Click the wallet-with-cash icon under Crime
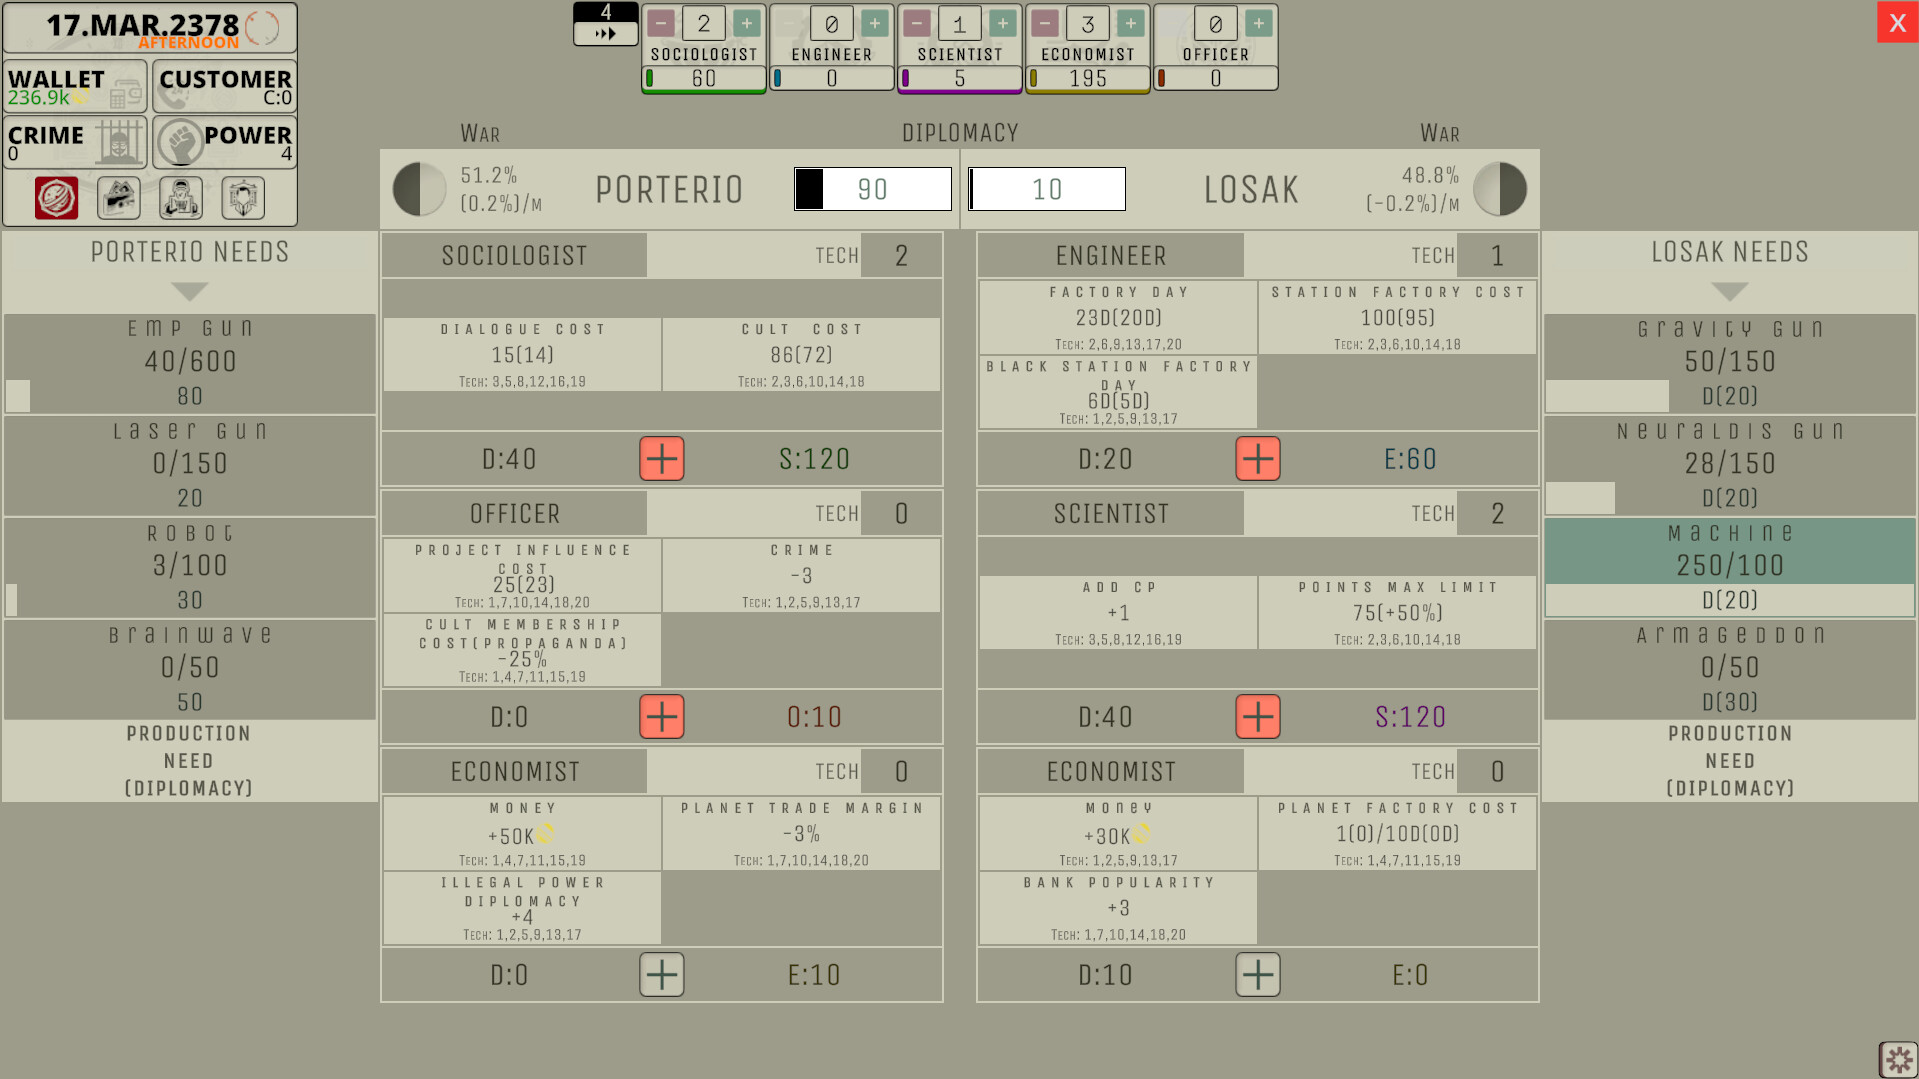Screen dimensions: 1919x1079 click(118, 198)
